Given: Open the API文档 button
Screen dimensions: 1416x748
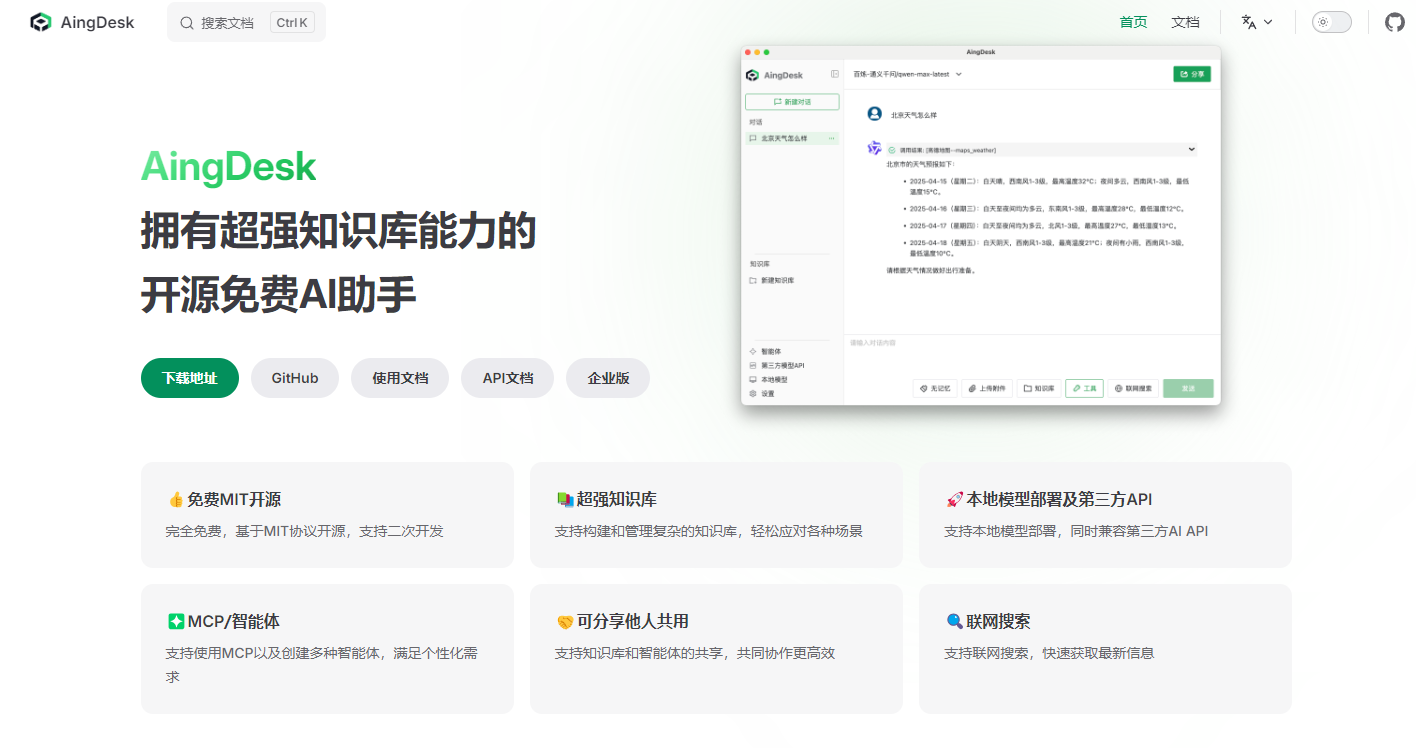Looking at the screenshot, I should [x=508, y=378].
